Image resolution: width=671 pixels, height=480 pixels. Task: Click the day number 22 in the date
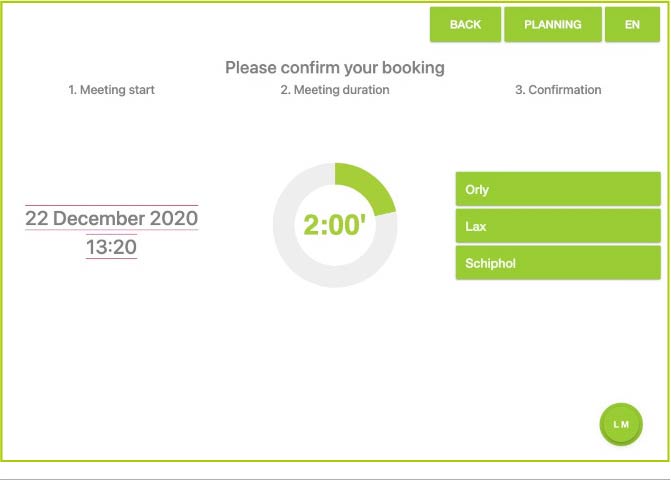pyautogui.click(x=37, y=218)
